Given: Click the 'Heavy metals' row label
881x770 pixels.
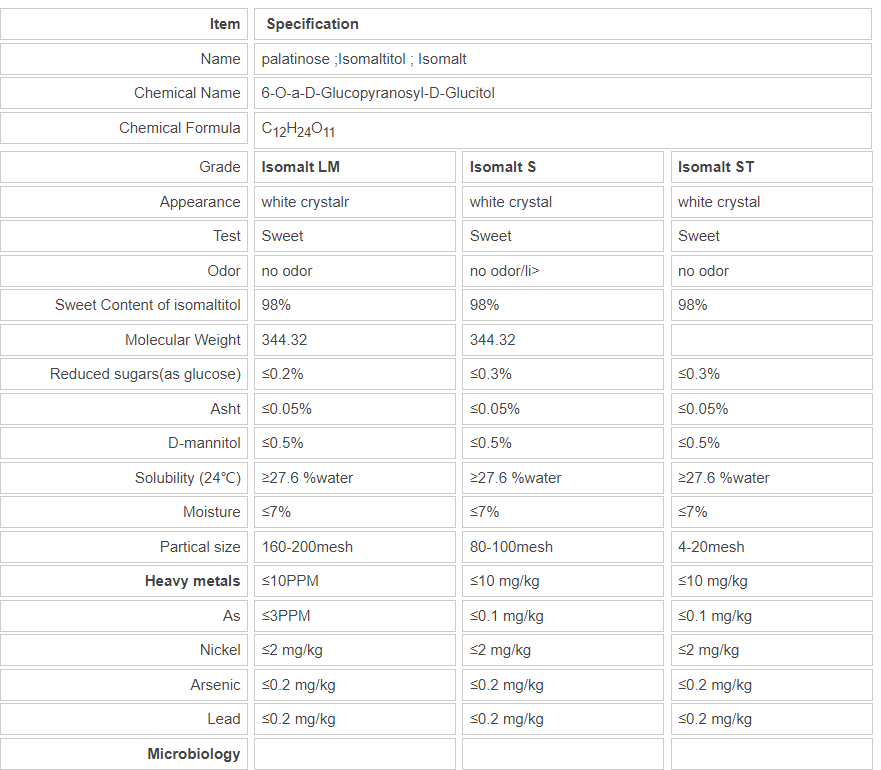Looking at the screenshot, I should pos(192,581).
